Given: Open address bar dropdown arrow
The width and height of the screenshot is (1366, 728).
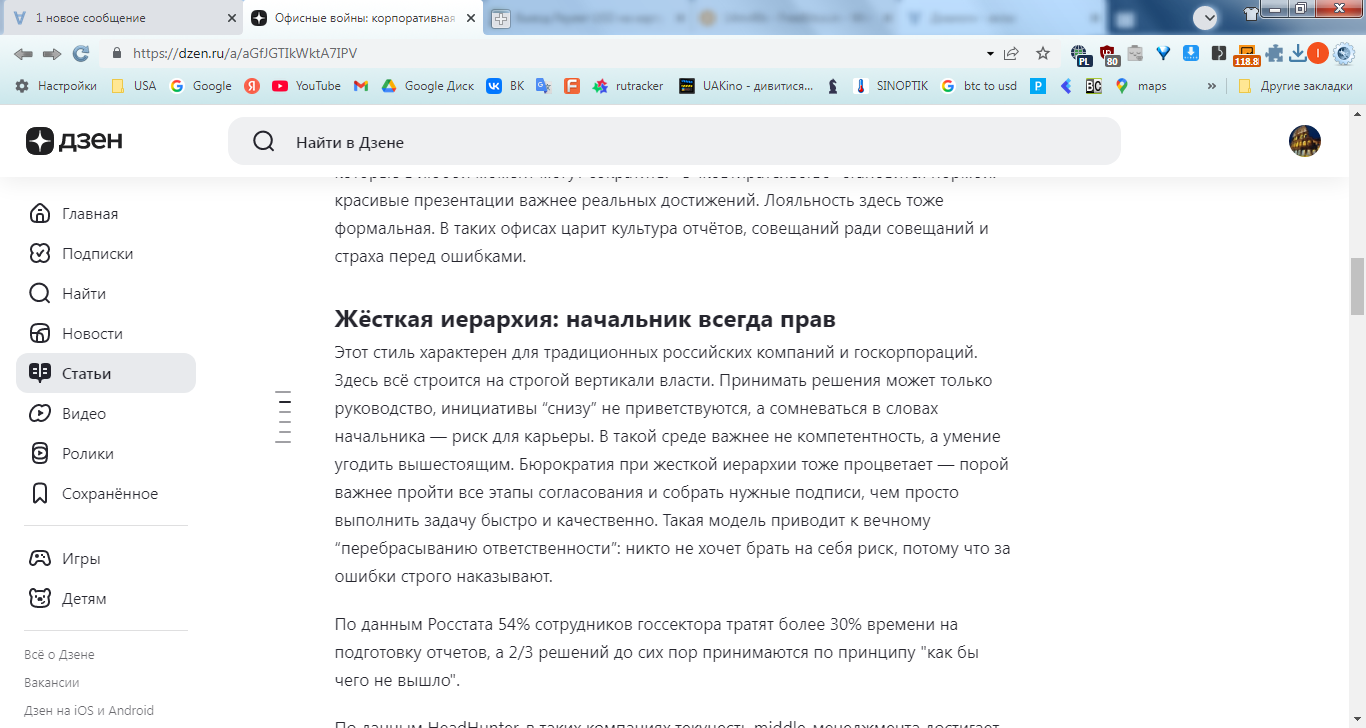Looking at the screenshot, I should 990,53.
